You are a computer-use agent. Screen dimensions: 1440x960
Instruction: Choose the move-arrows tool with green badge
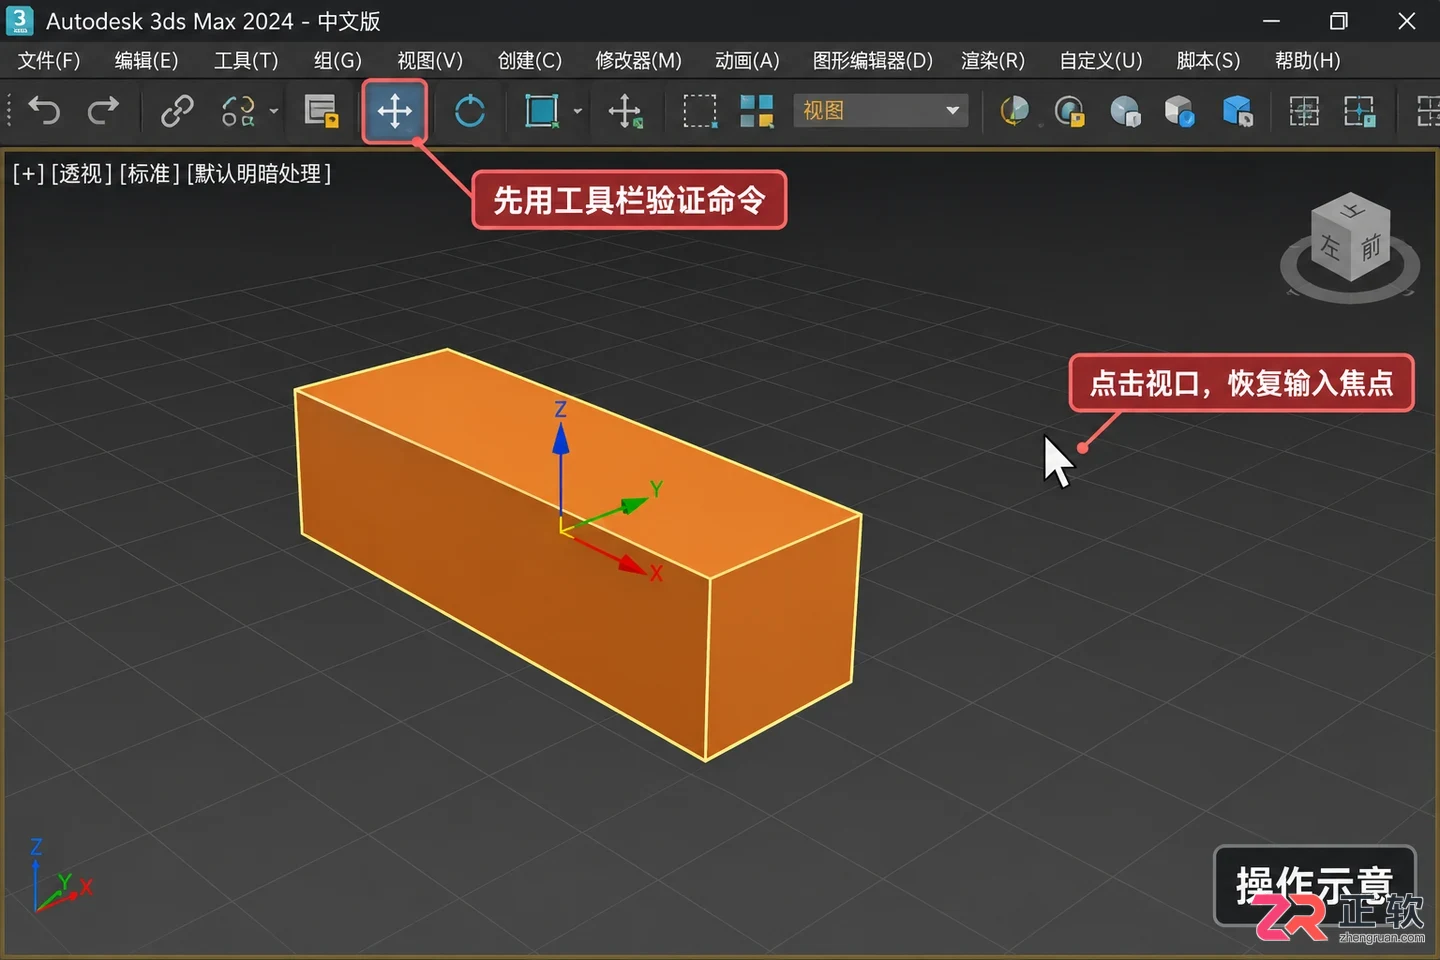625,111
